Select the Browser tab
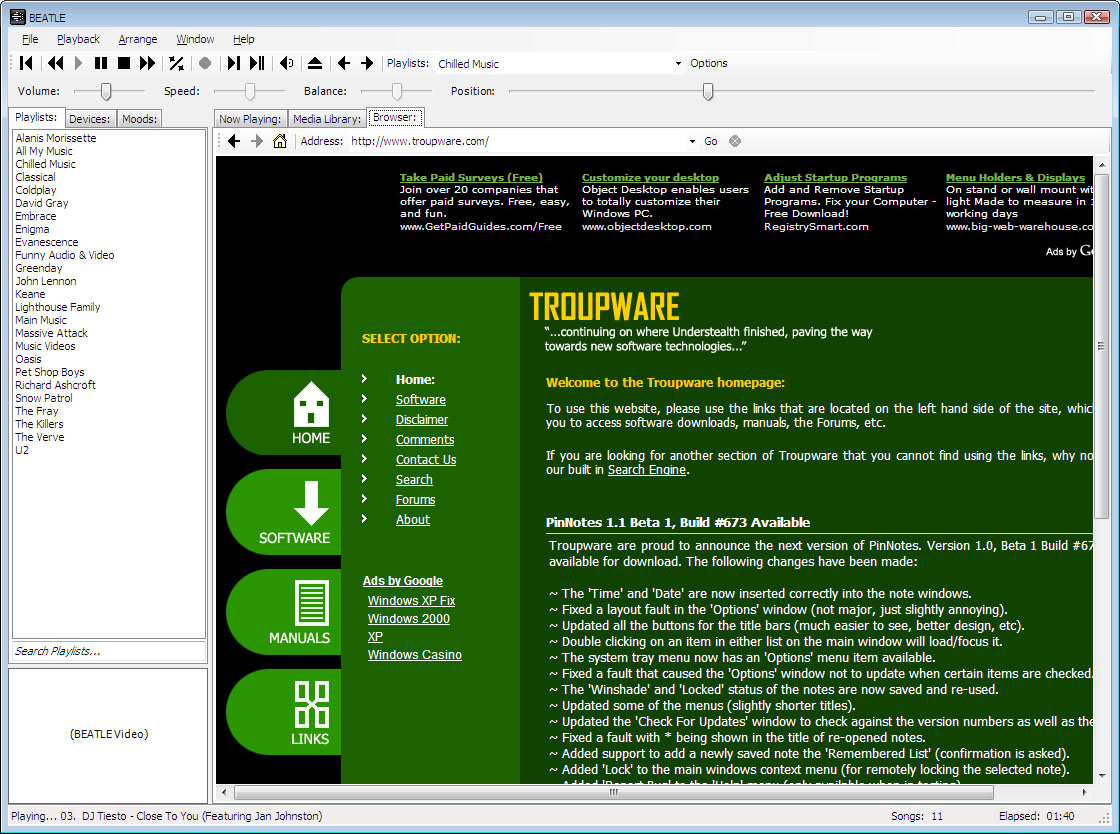1120x834 pixels. tap(395, 117)
